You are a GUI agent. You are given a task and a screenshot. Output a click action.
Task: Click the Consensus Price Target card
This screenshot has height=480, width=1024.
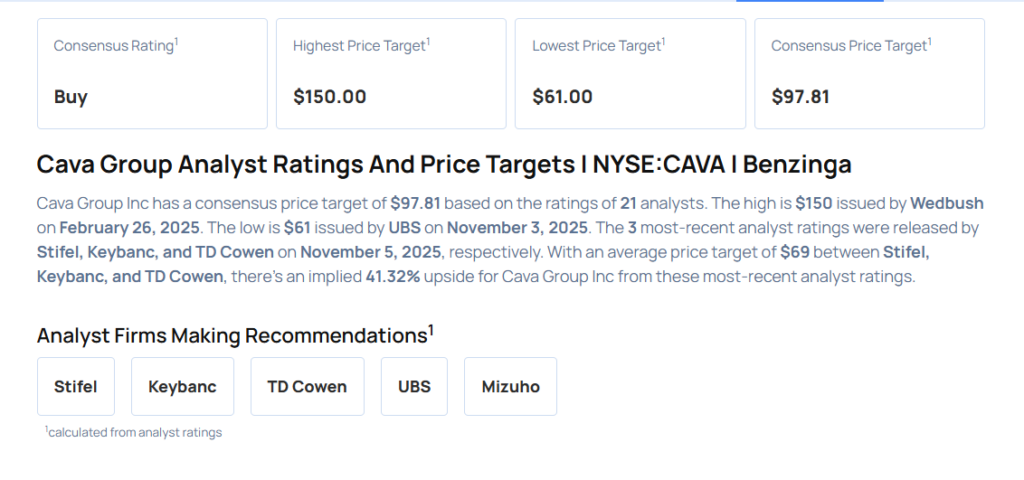(x=869, y=73)
